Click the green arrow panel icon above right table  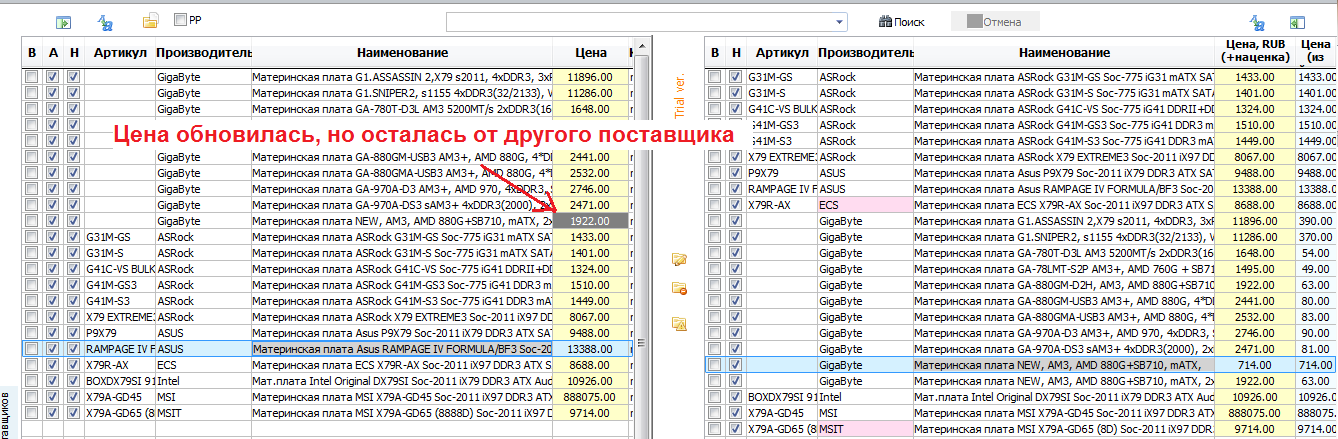click(1298, 21)
